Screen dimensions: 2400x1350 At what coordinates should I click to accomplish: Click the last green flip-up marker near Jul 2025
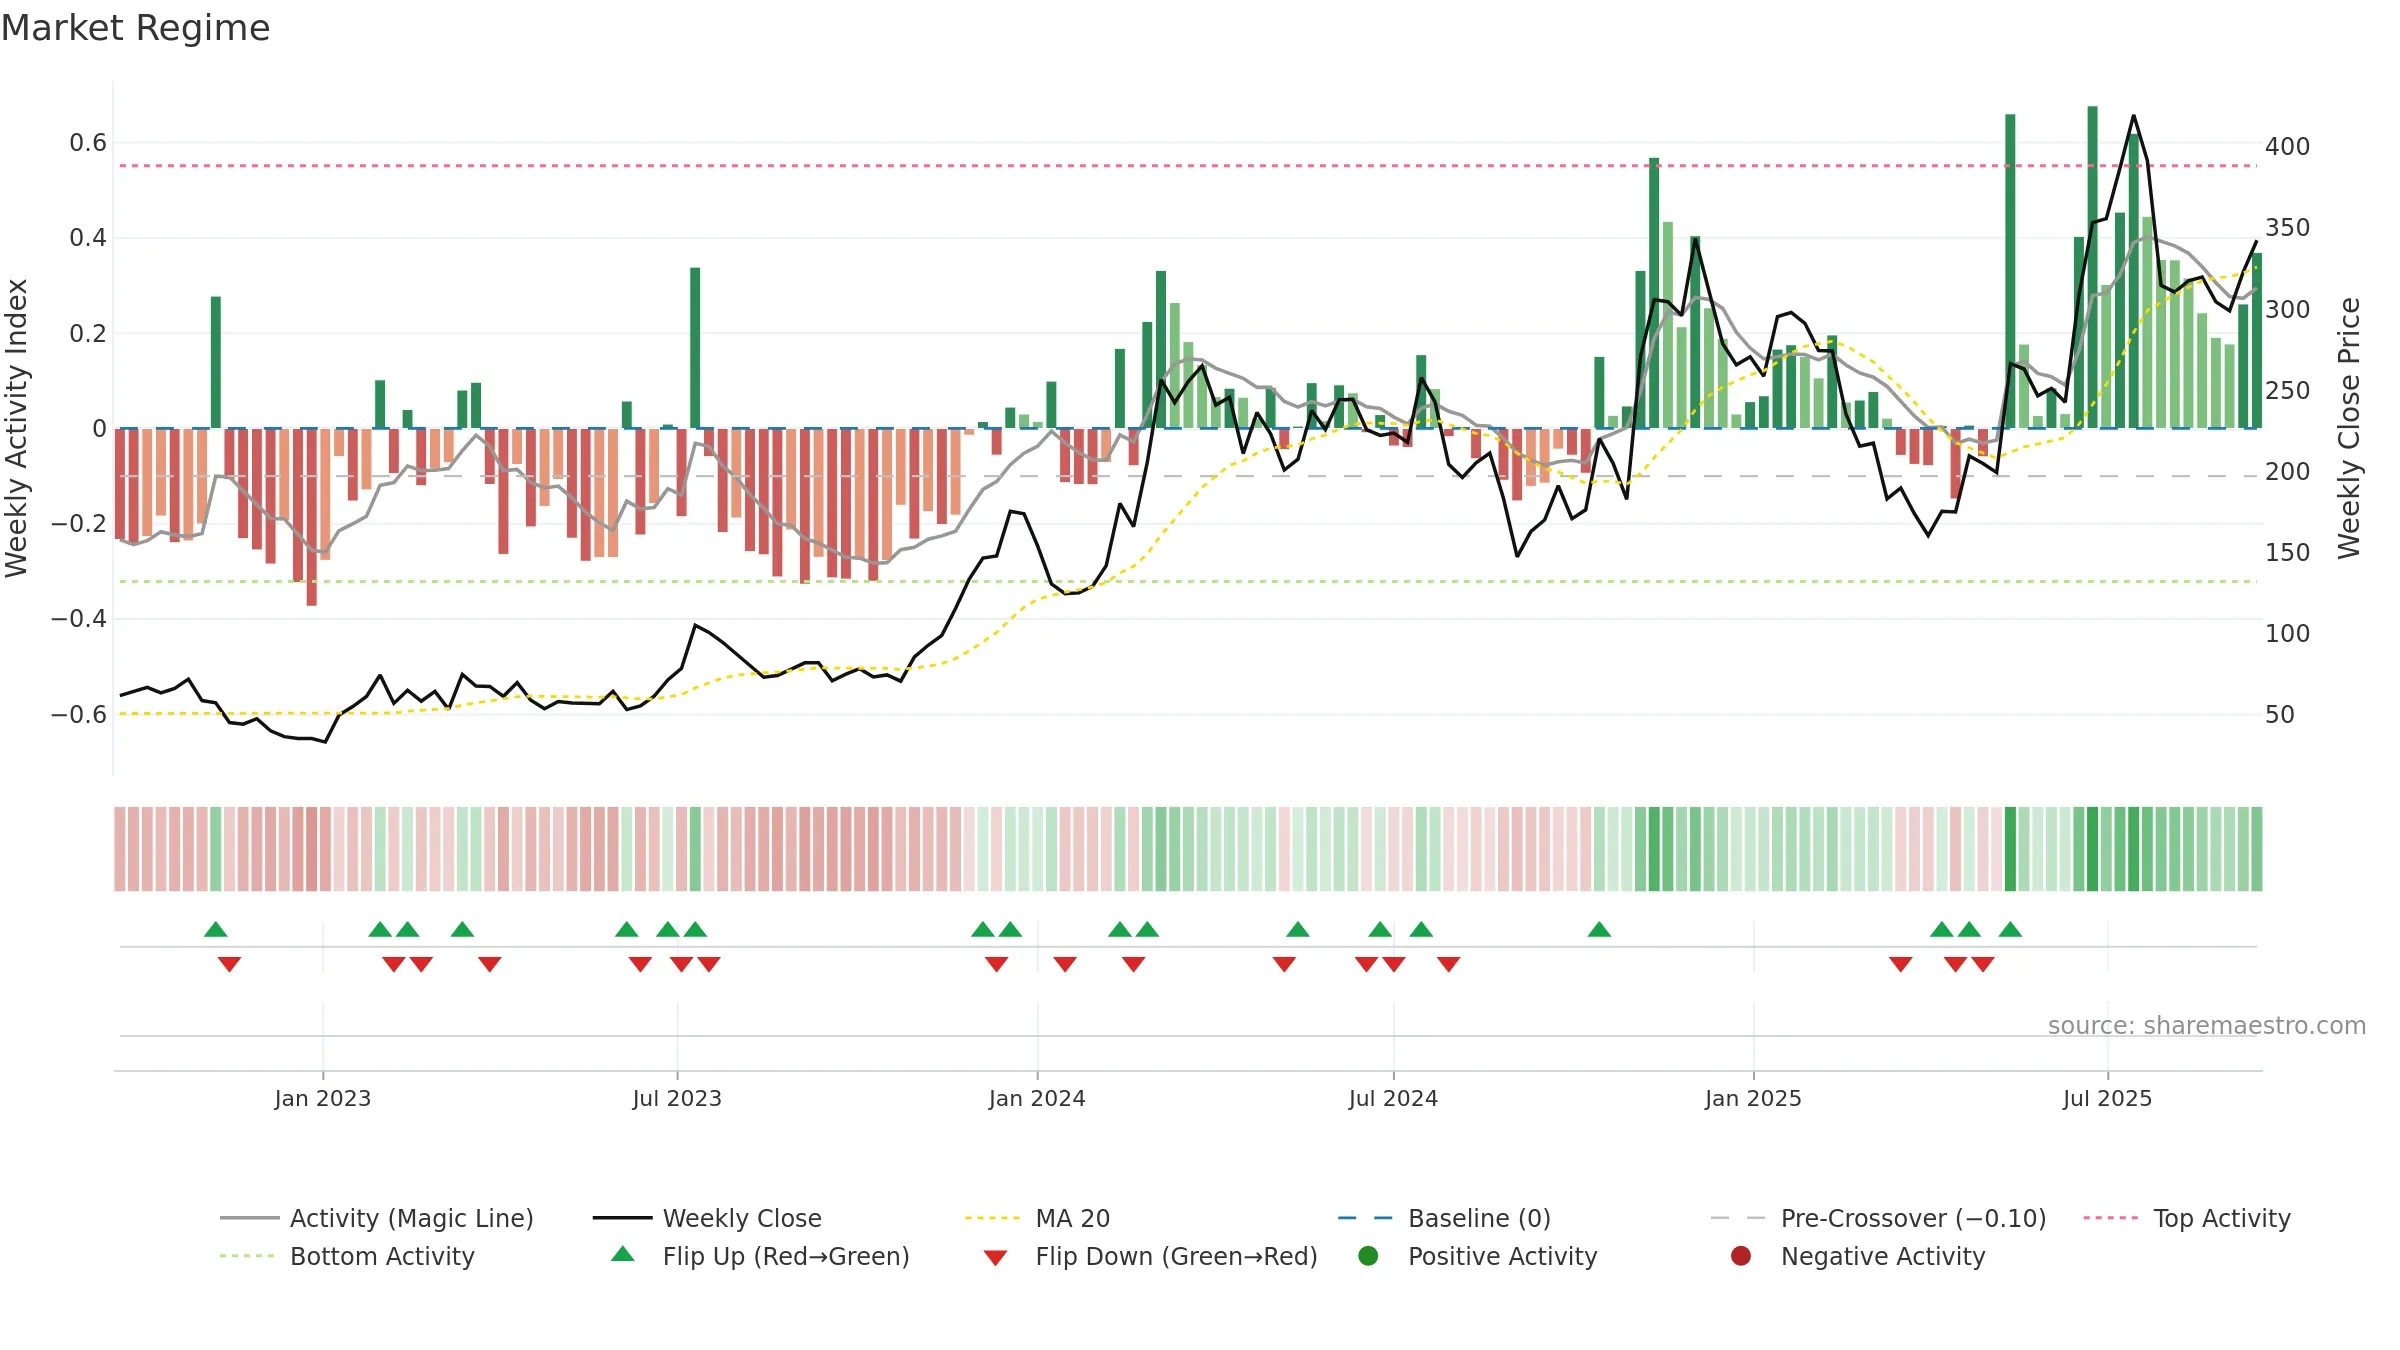pos(2010,929)
